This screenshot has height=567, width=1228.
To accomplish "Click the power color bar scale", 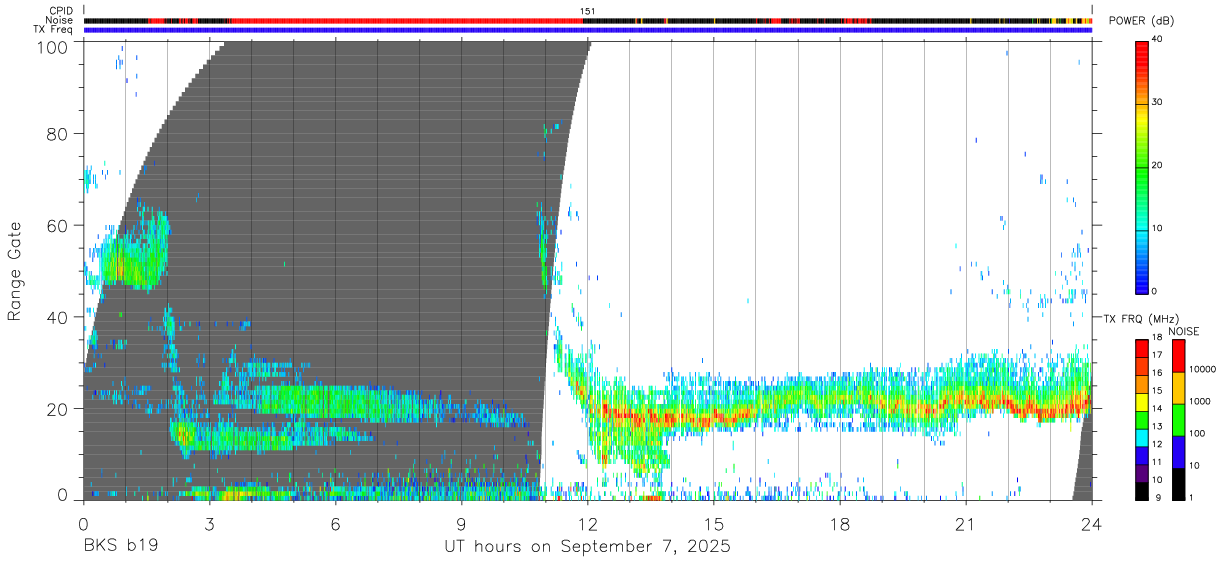I will tap(1142, 166).
